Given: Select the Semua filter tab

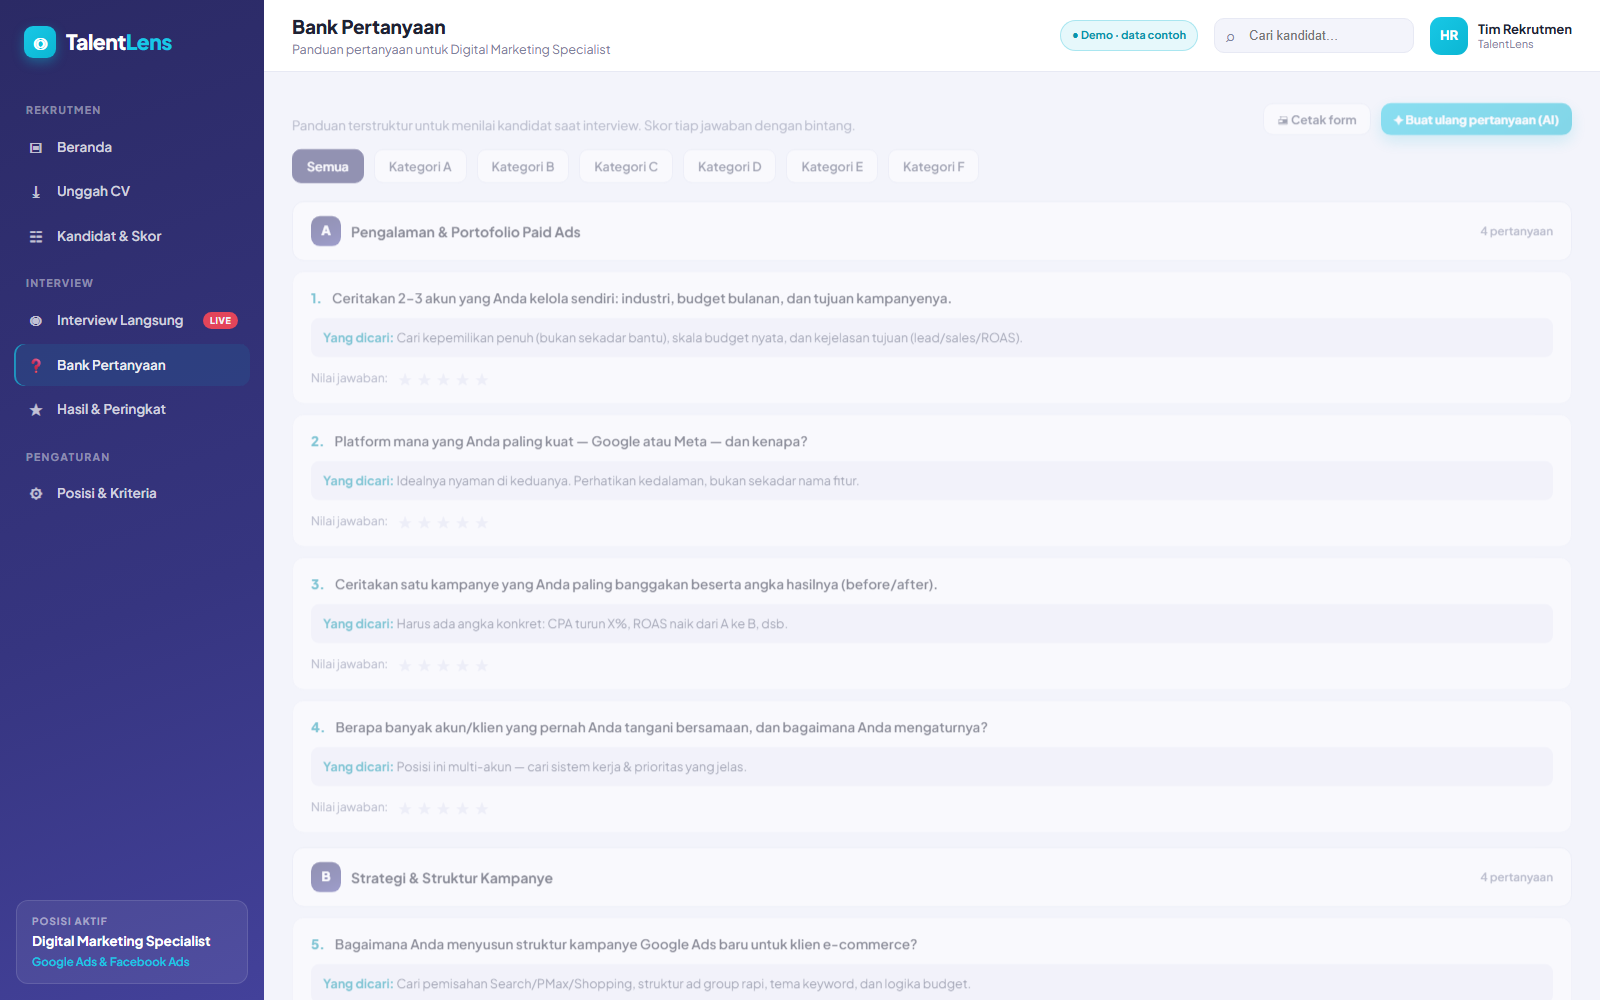Looking at the screenshot, I should coord(328,167).
